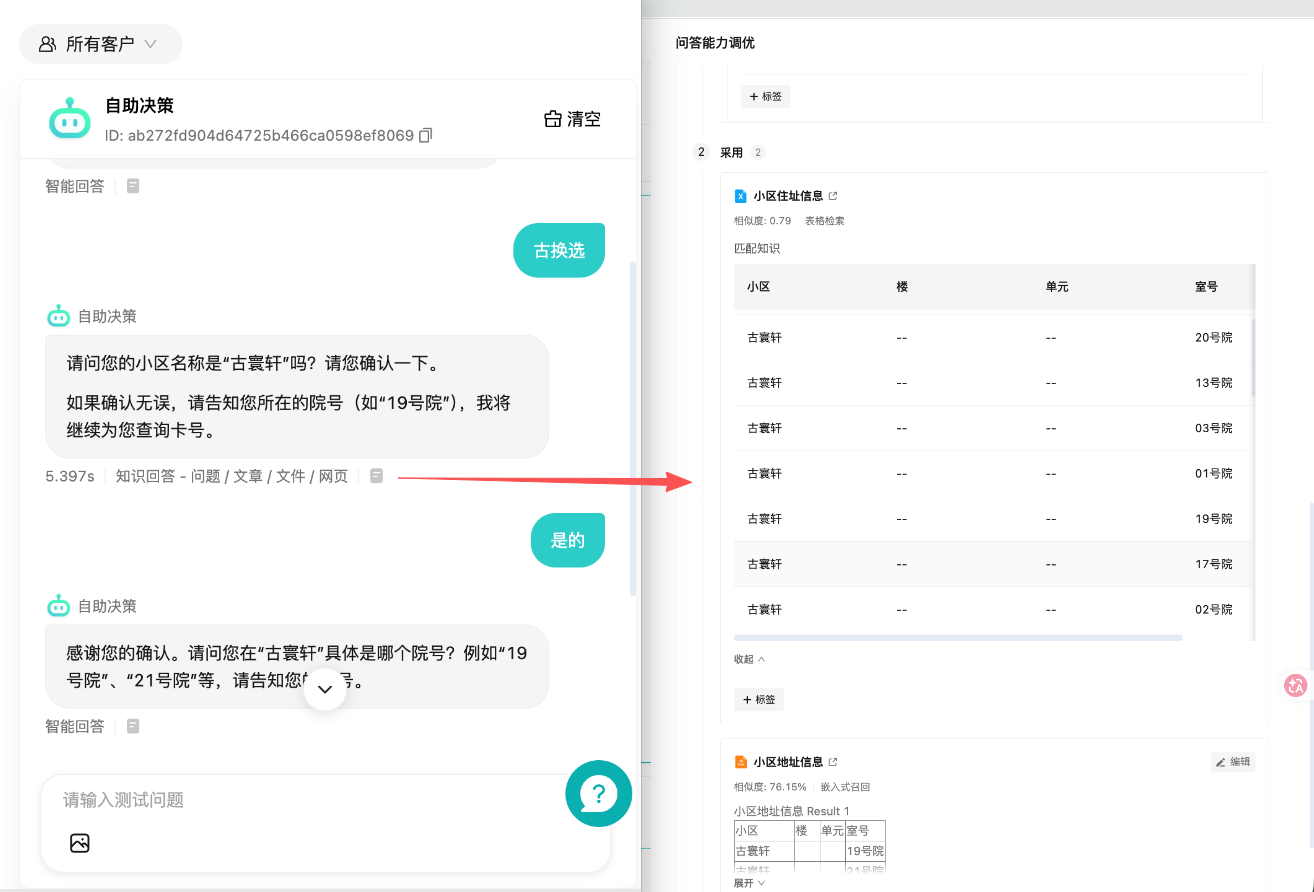Click the 小区住址信息 title link
The height and width of the screenshot is (892, 1314).
(x=788, y=196)
